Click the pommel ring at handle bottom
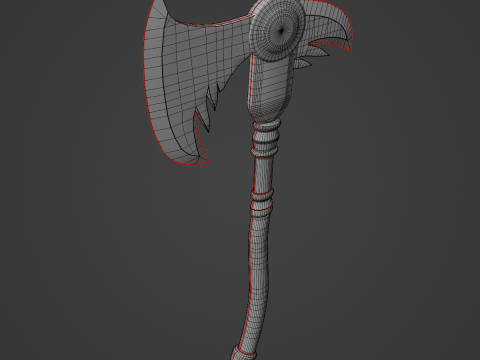This screenshot has width=480, height=360. (243, 353)
